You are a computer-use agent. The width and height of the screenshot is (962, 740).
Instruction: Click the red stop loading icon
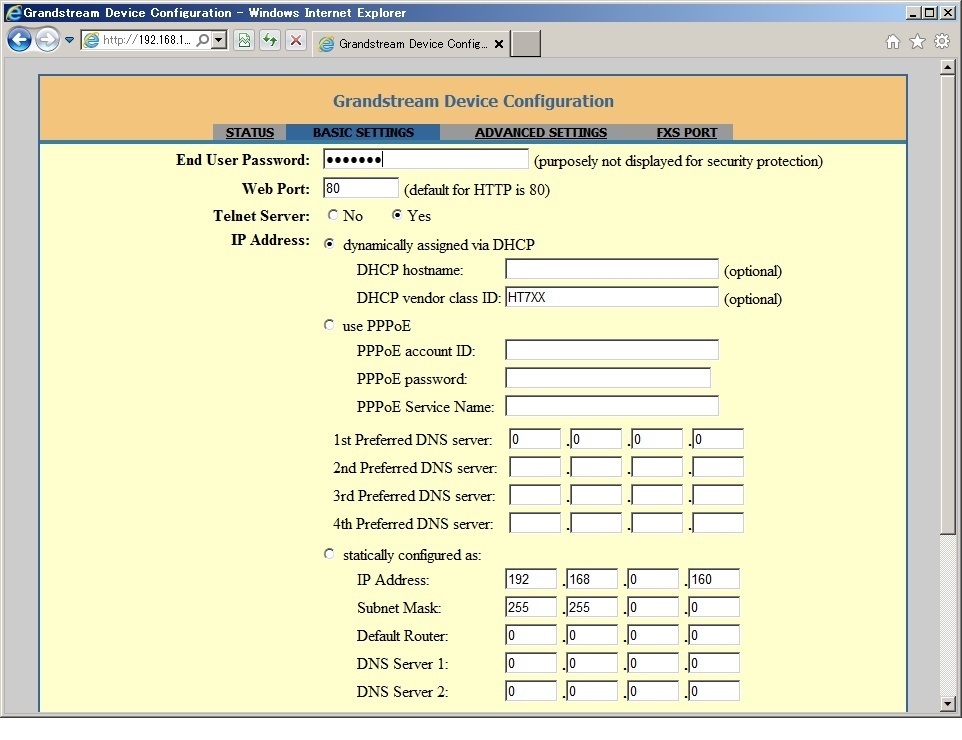tap(296, 40)
